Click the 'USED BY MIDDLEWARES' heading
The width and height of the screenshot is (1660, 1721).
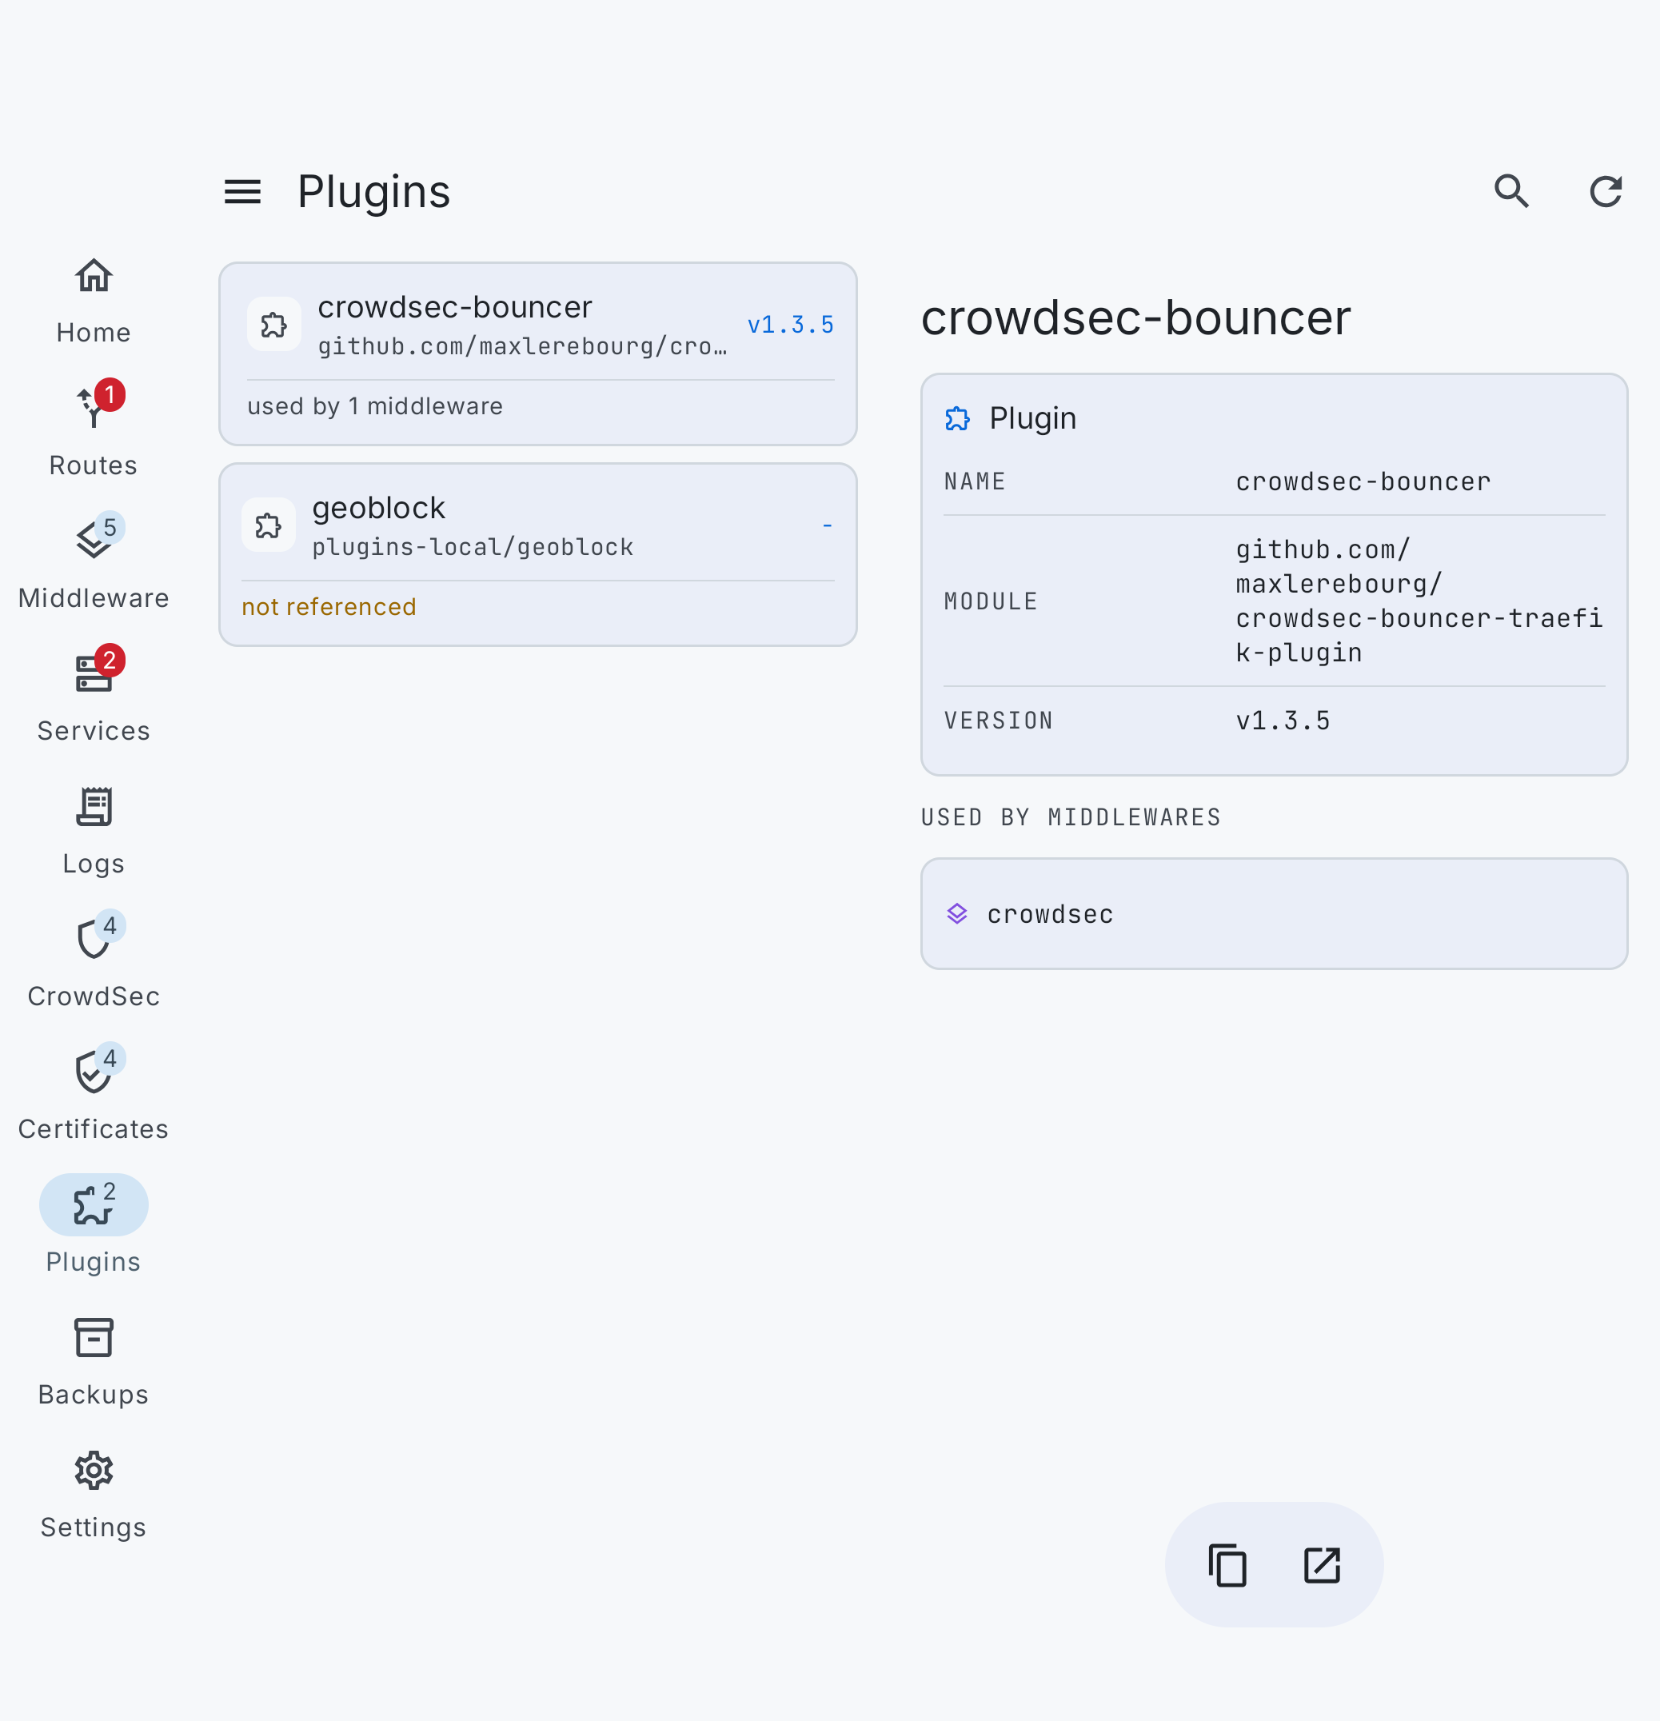tap(1071, 817)
